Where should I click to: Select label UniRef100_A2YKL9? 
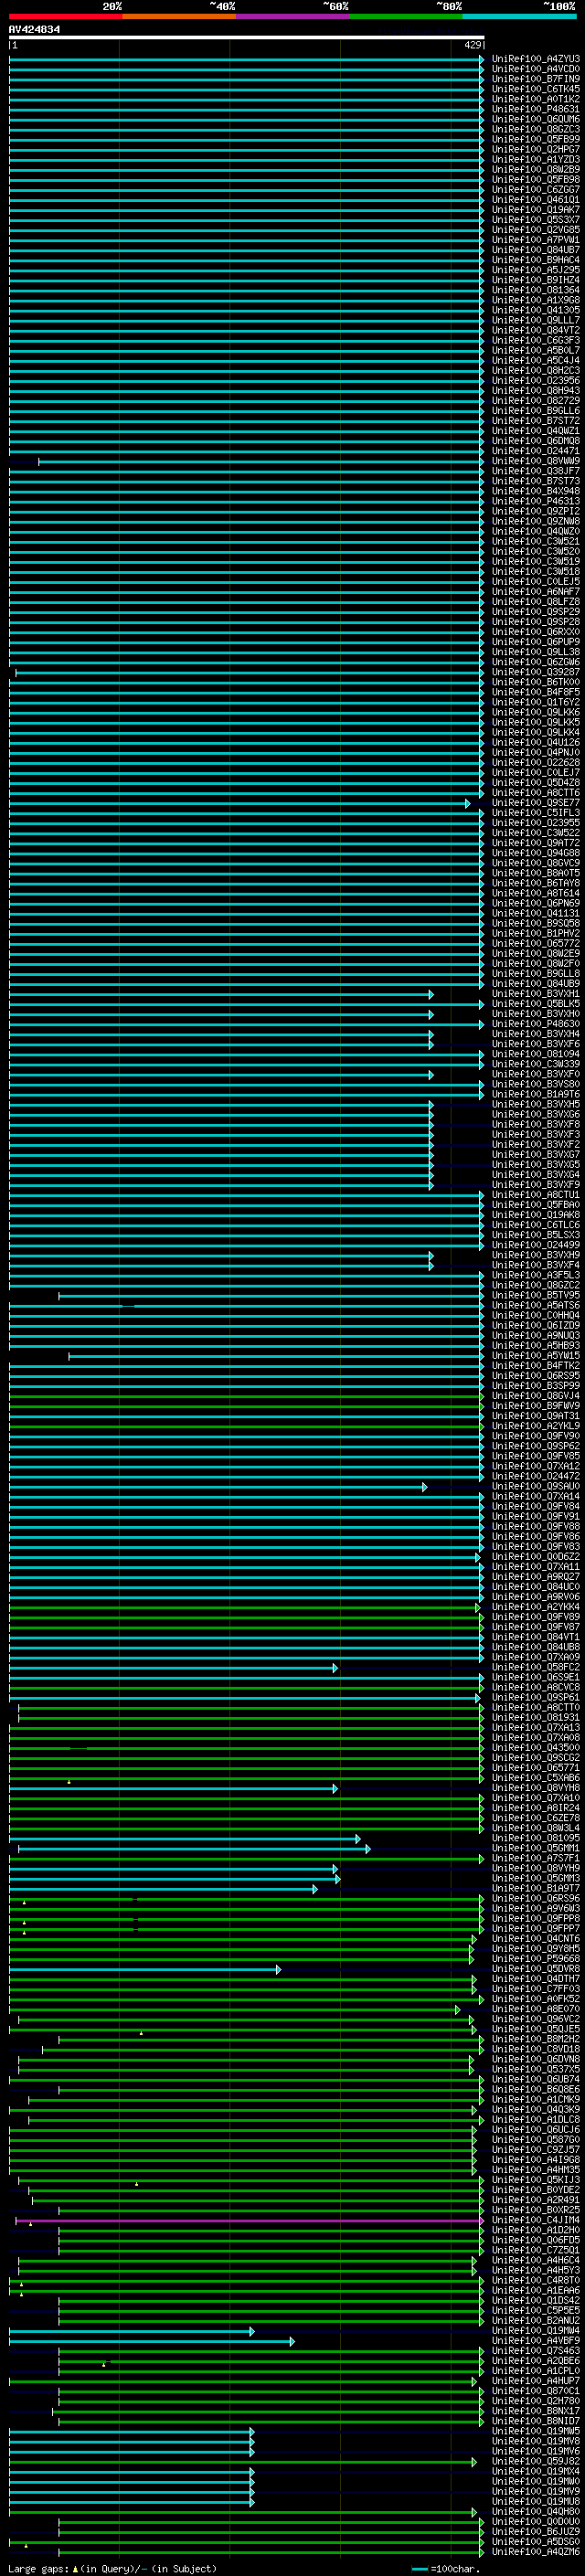[x=536, y=1426]
